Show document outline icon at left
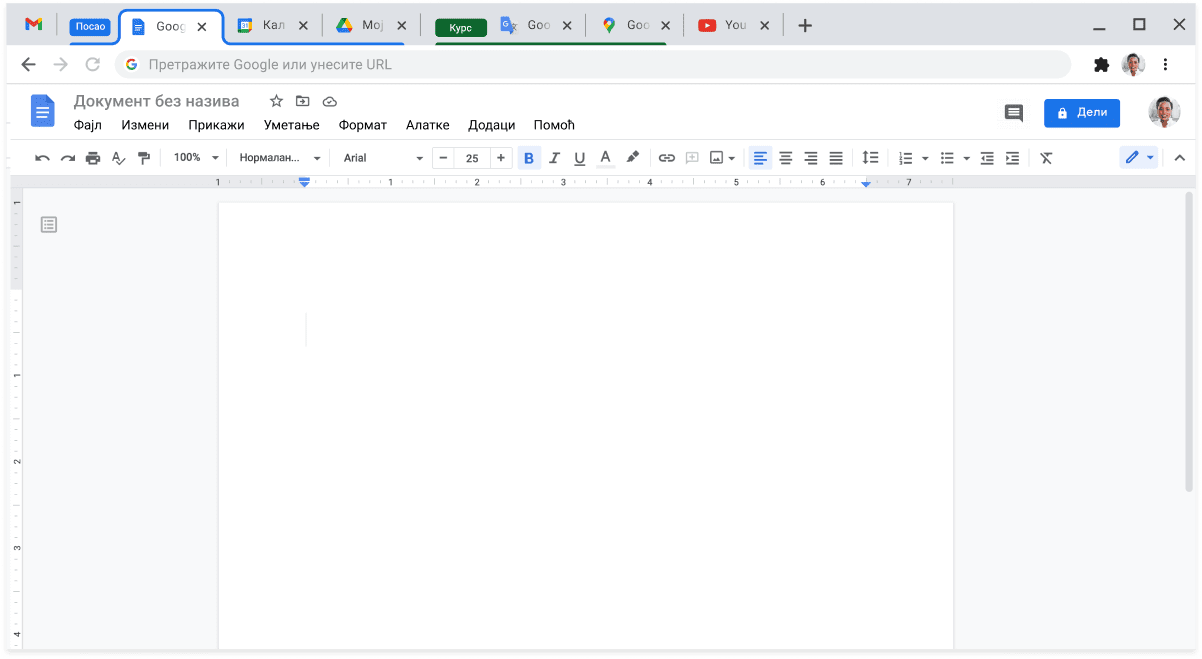The image size is (1202, 659). tap(49, 225)
